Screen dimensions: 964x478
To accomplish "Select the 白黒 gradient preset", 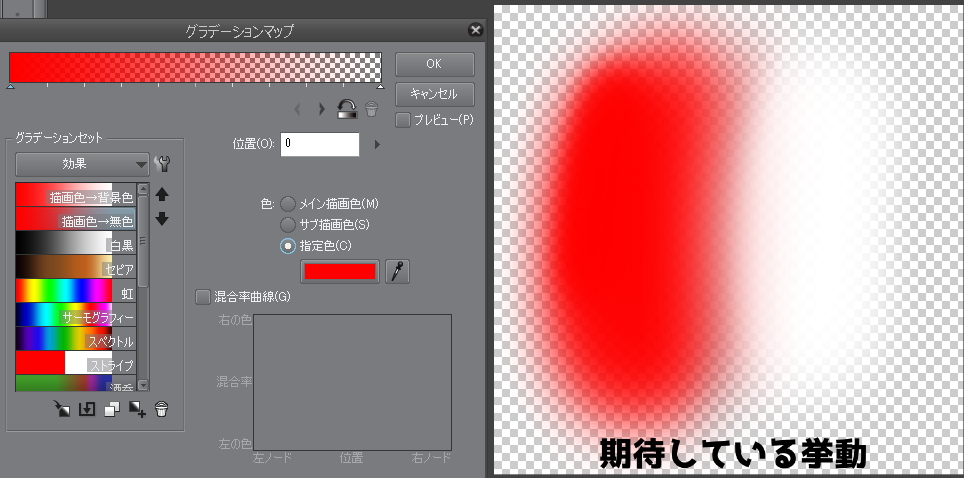I will click(x=76, y=242).
